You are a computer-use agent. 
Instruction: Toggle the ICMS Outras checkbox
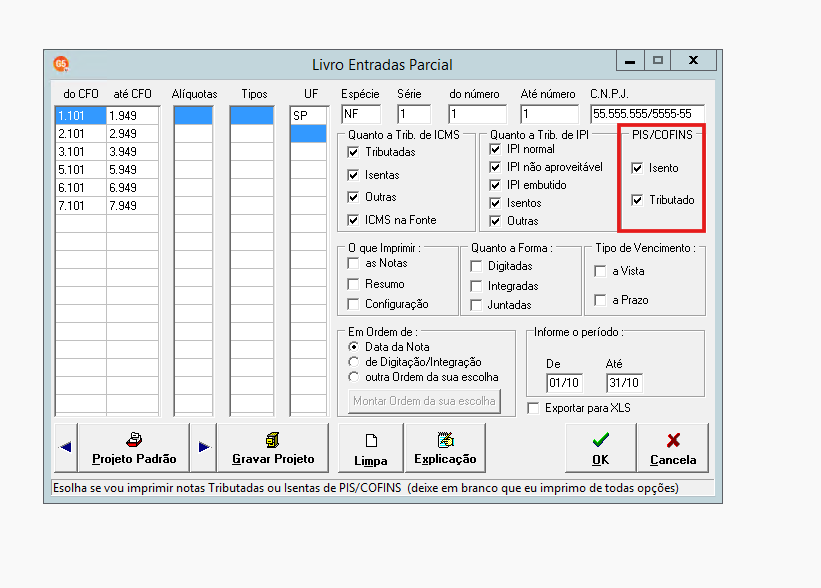[x=353, y=197]
